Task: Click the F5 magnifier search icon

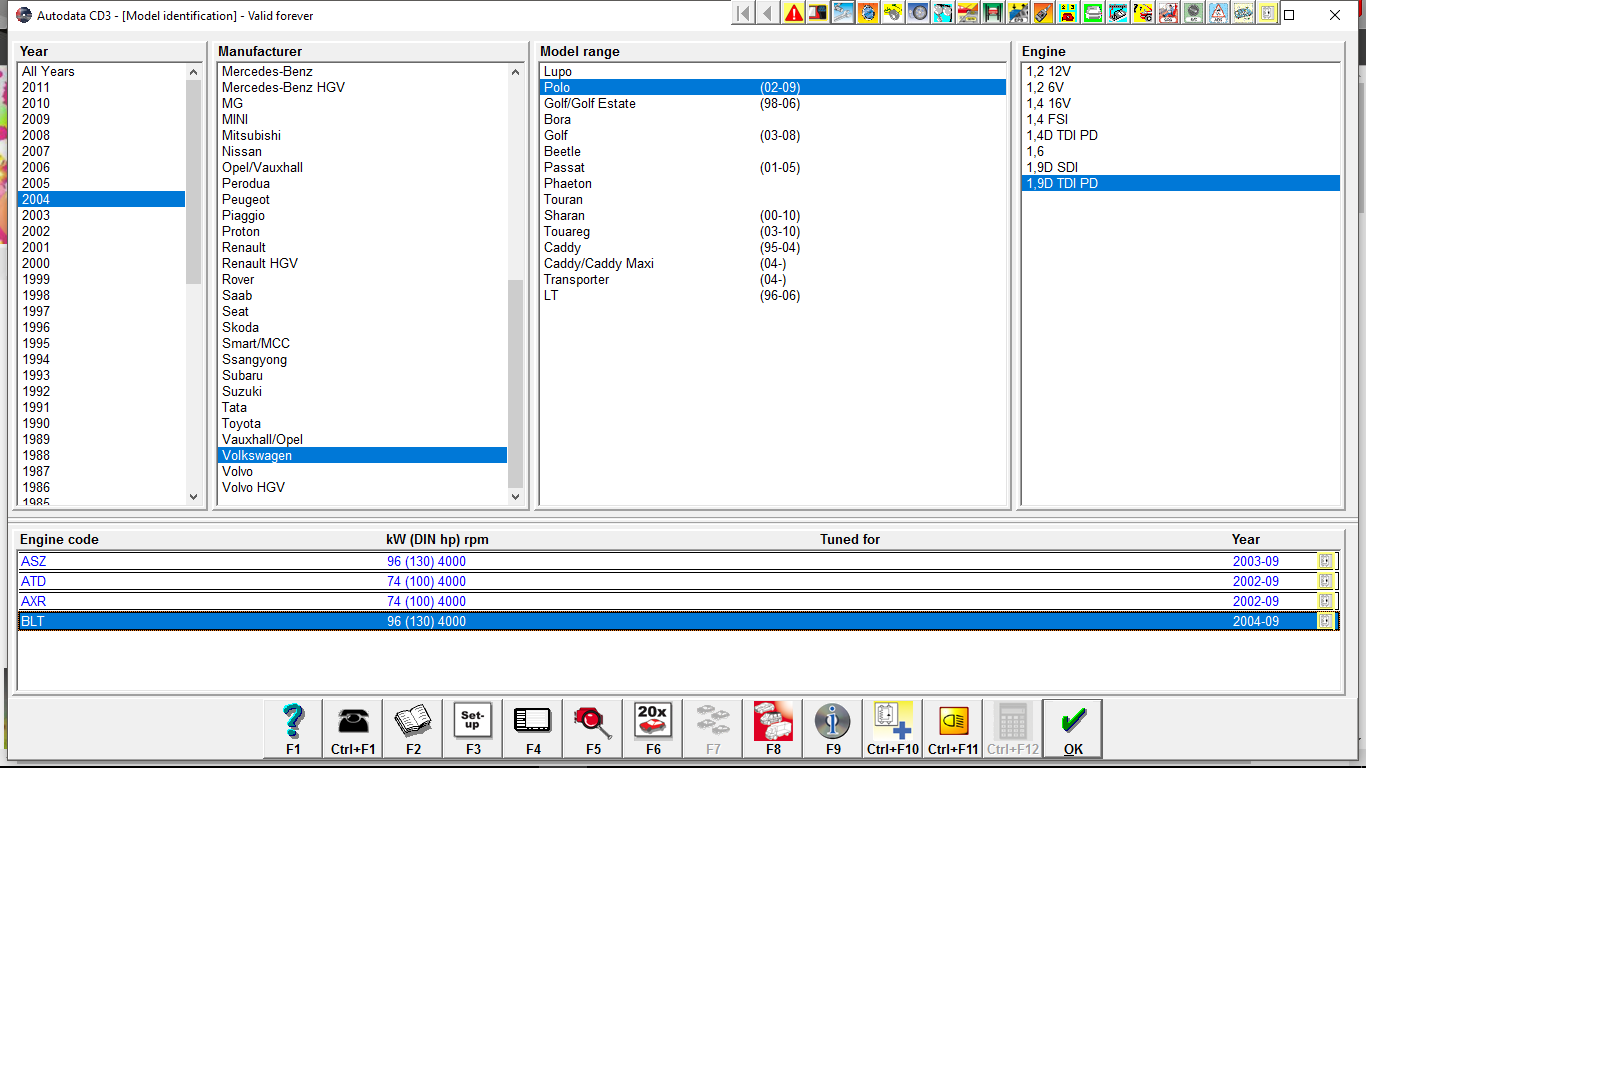Action: point(593,728)
